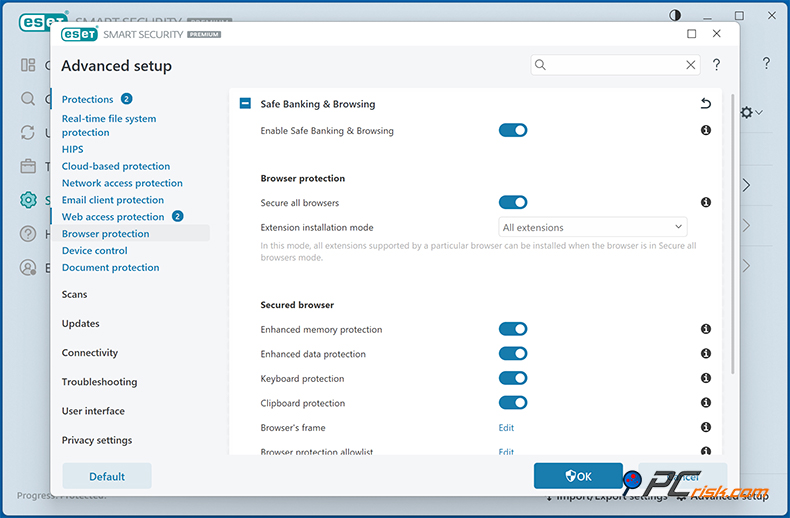Click info icon for Keyboard protection

coord(706,378)
